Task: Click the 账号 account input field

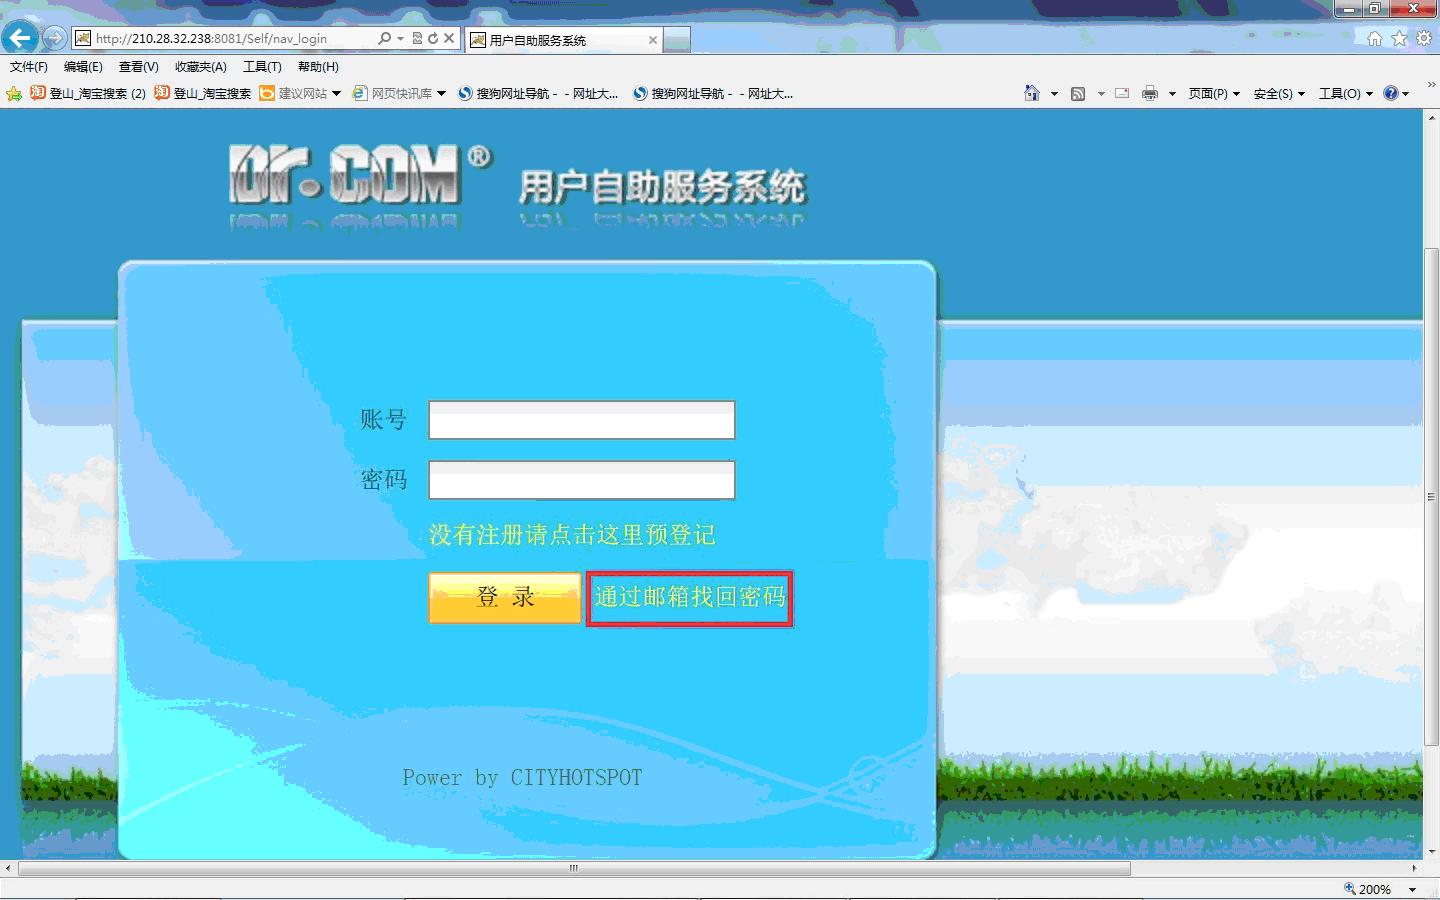Action: 582,420
